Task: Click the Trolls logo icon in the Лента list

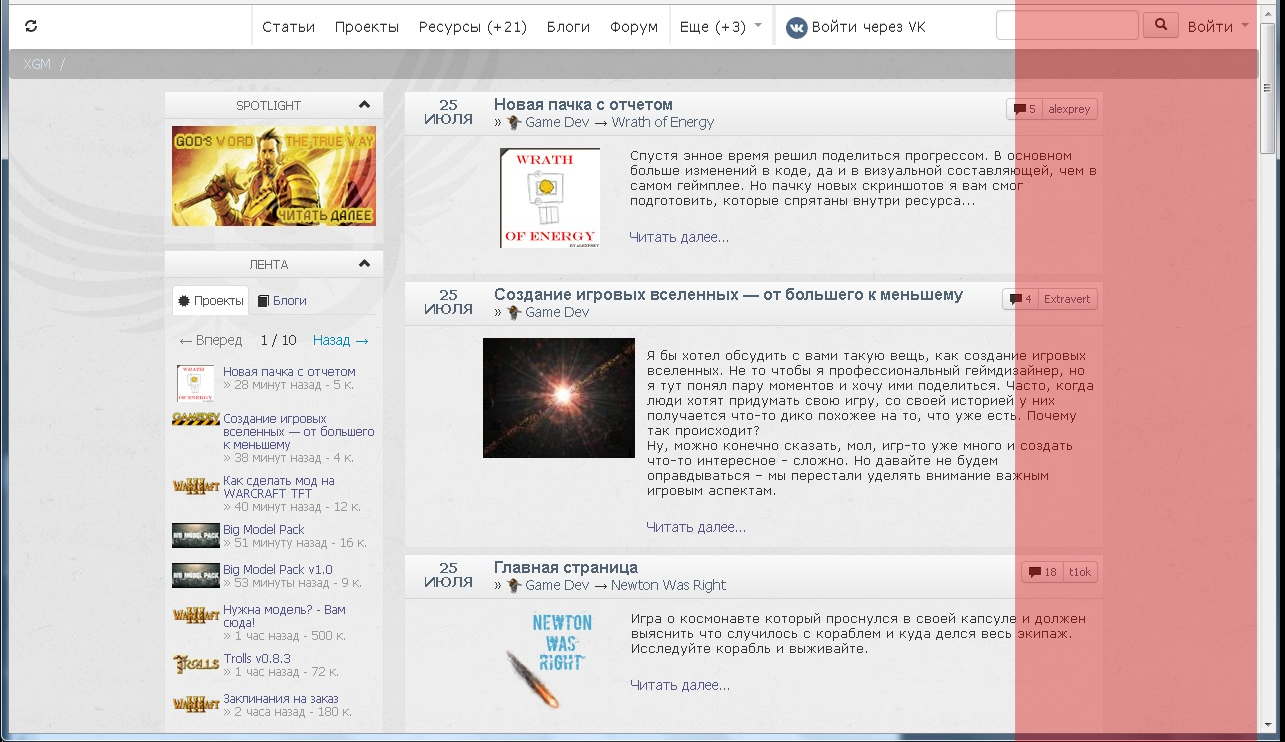Action: pyautogui.click(x=195, y=664)
